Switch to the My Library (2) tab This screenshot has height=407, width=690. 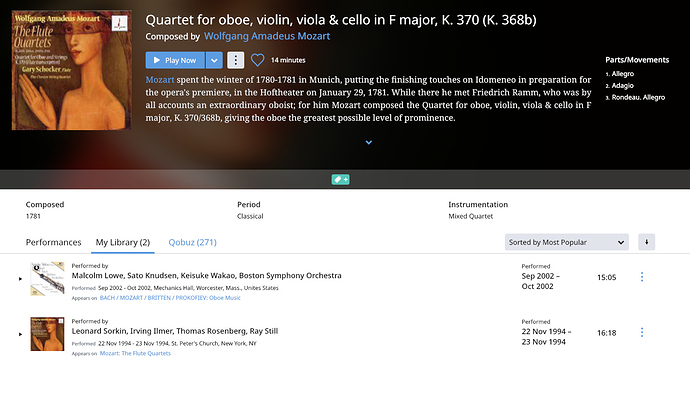pyautogui.click(x=123, y=242)
